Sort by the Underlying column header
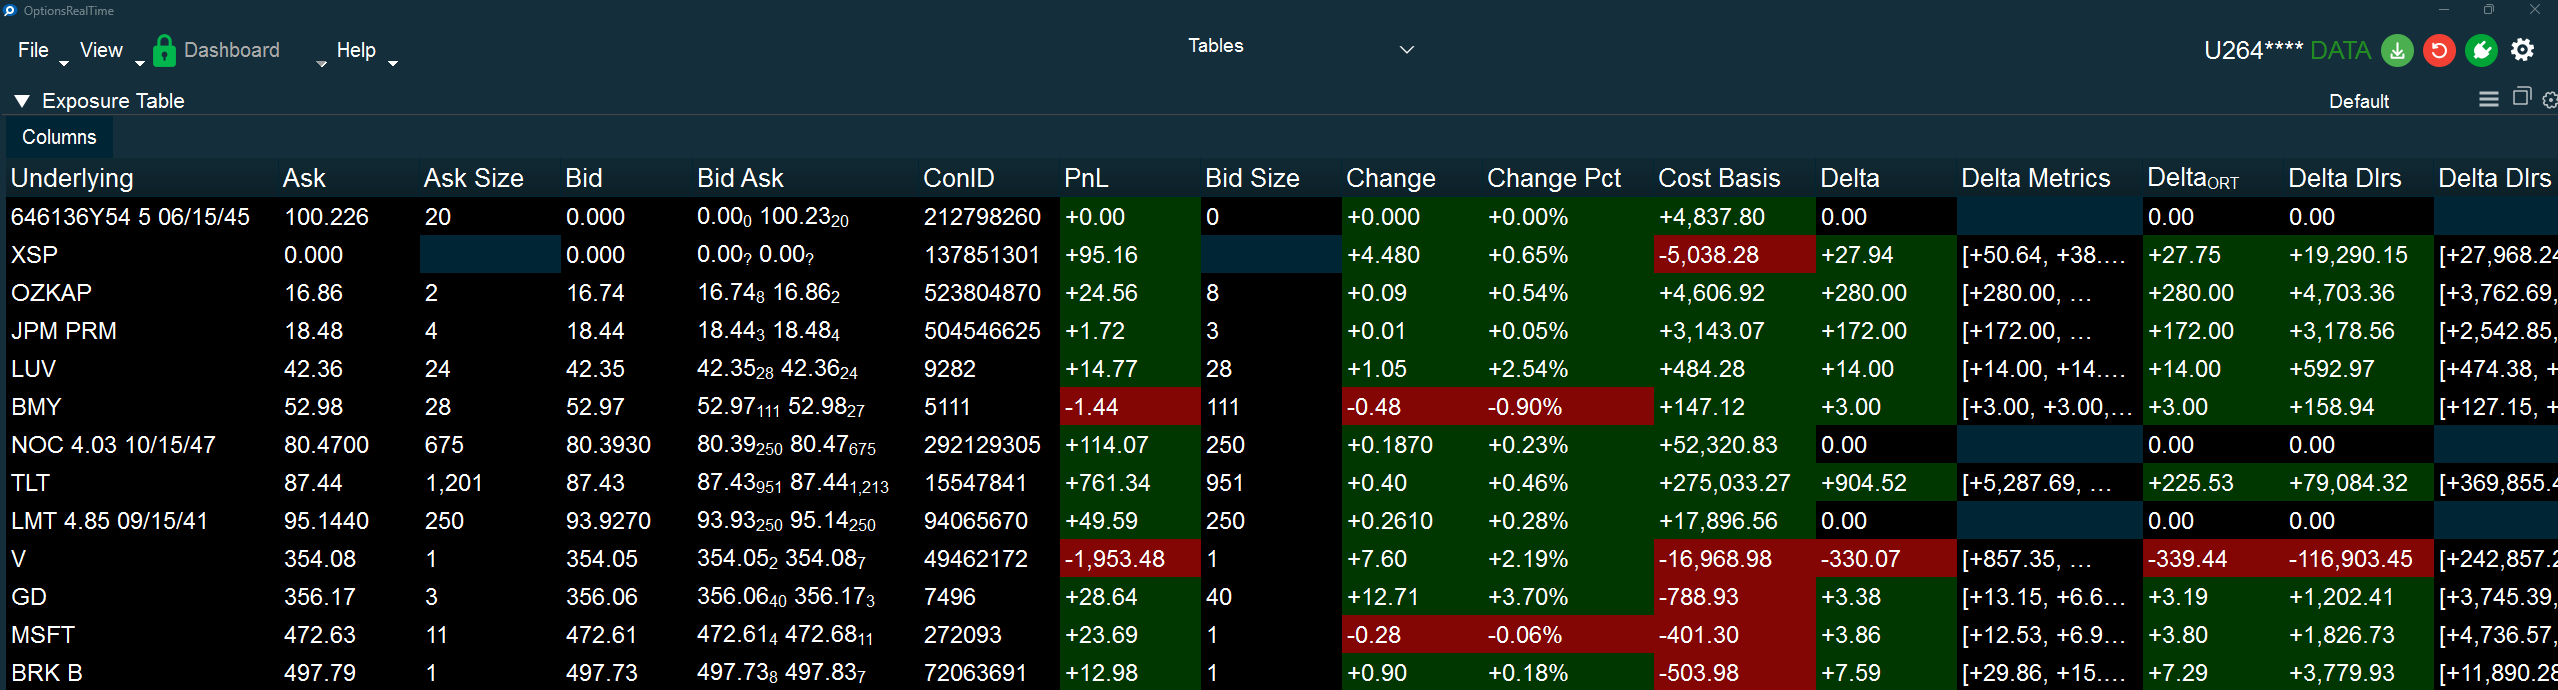This screenshot has height=690, width=2558. pos(72,178)
